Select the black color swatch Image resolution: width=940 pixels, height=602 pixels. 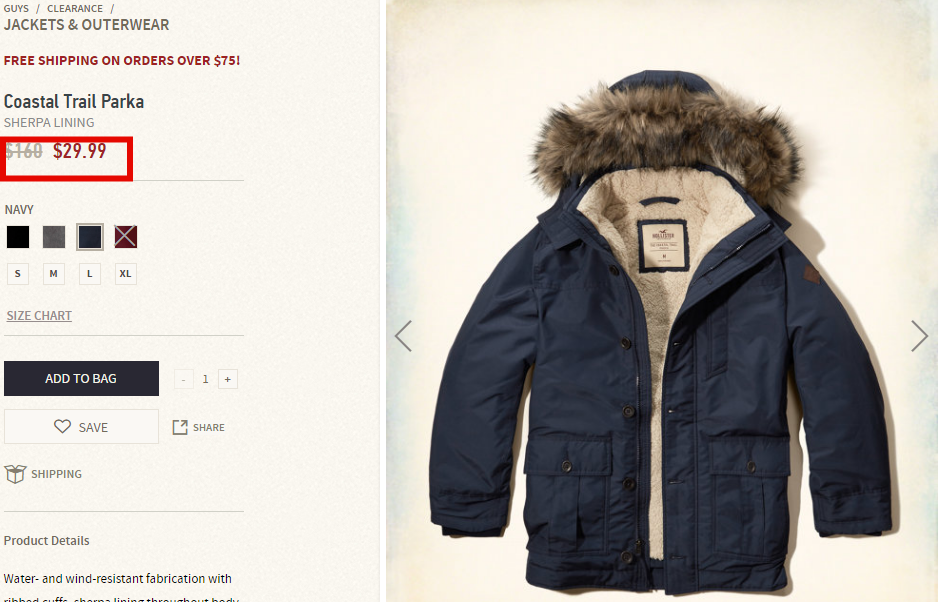coord(18,237)
